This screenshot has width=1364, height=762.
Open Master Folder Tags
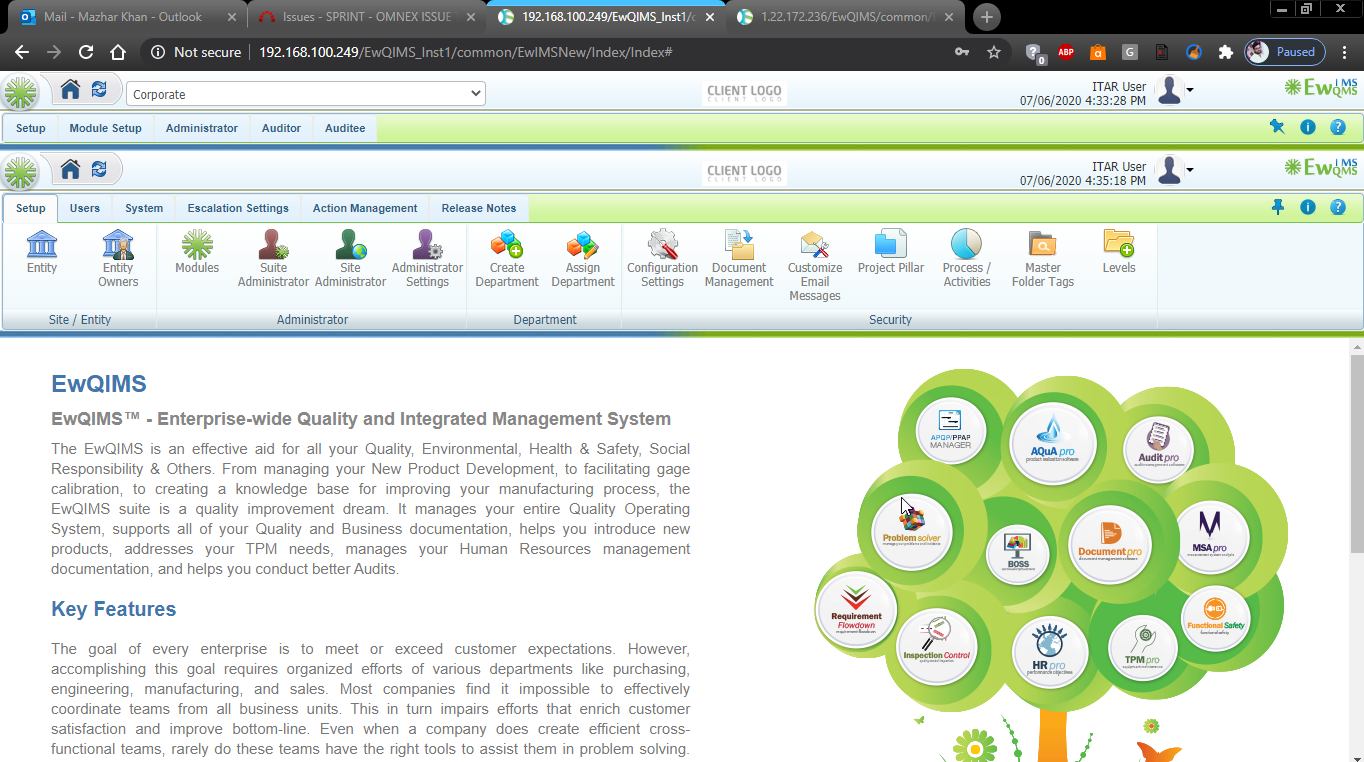[1043, 259]
